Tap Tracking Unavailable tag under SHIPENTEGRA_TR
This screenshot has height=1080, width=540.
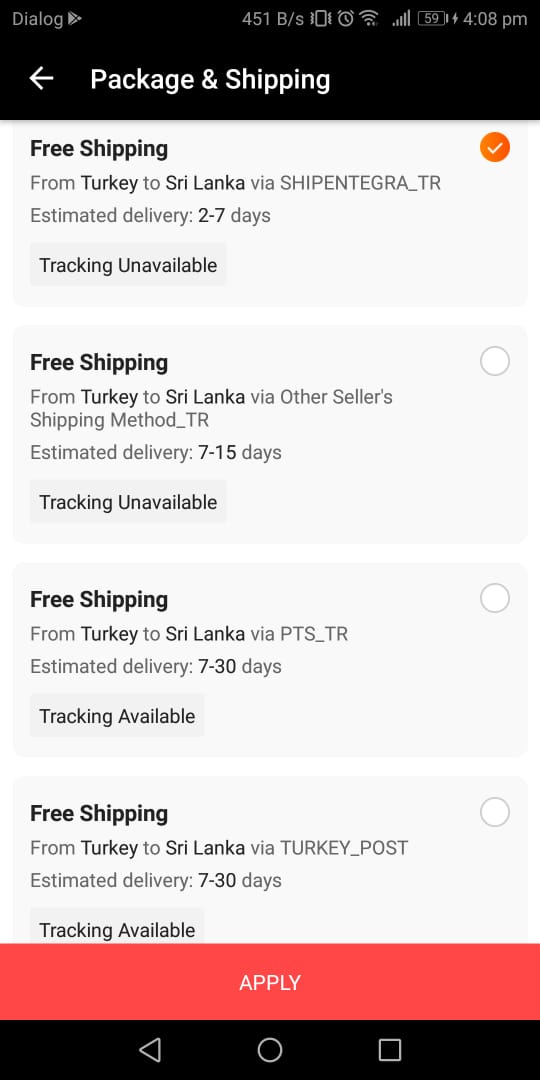tap(128, 264)
